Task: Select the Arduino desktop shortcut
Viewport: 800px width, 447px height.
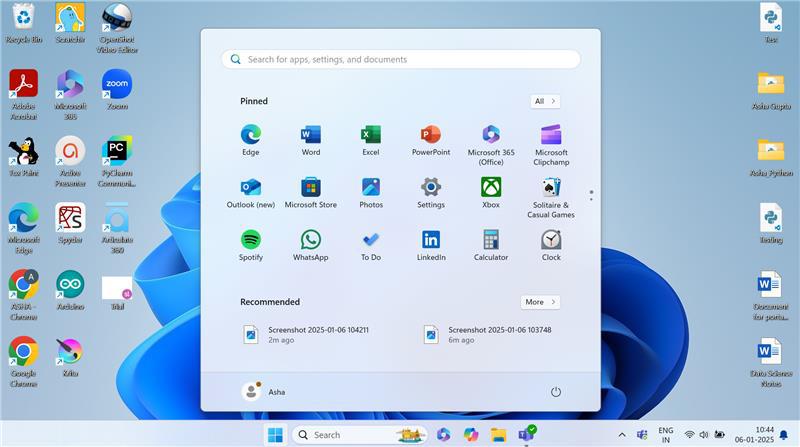Action: (x=70, y=290)
